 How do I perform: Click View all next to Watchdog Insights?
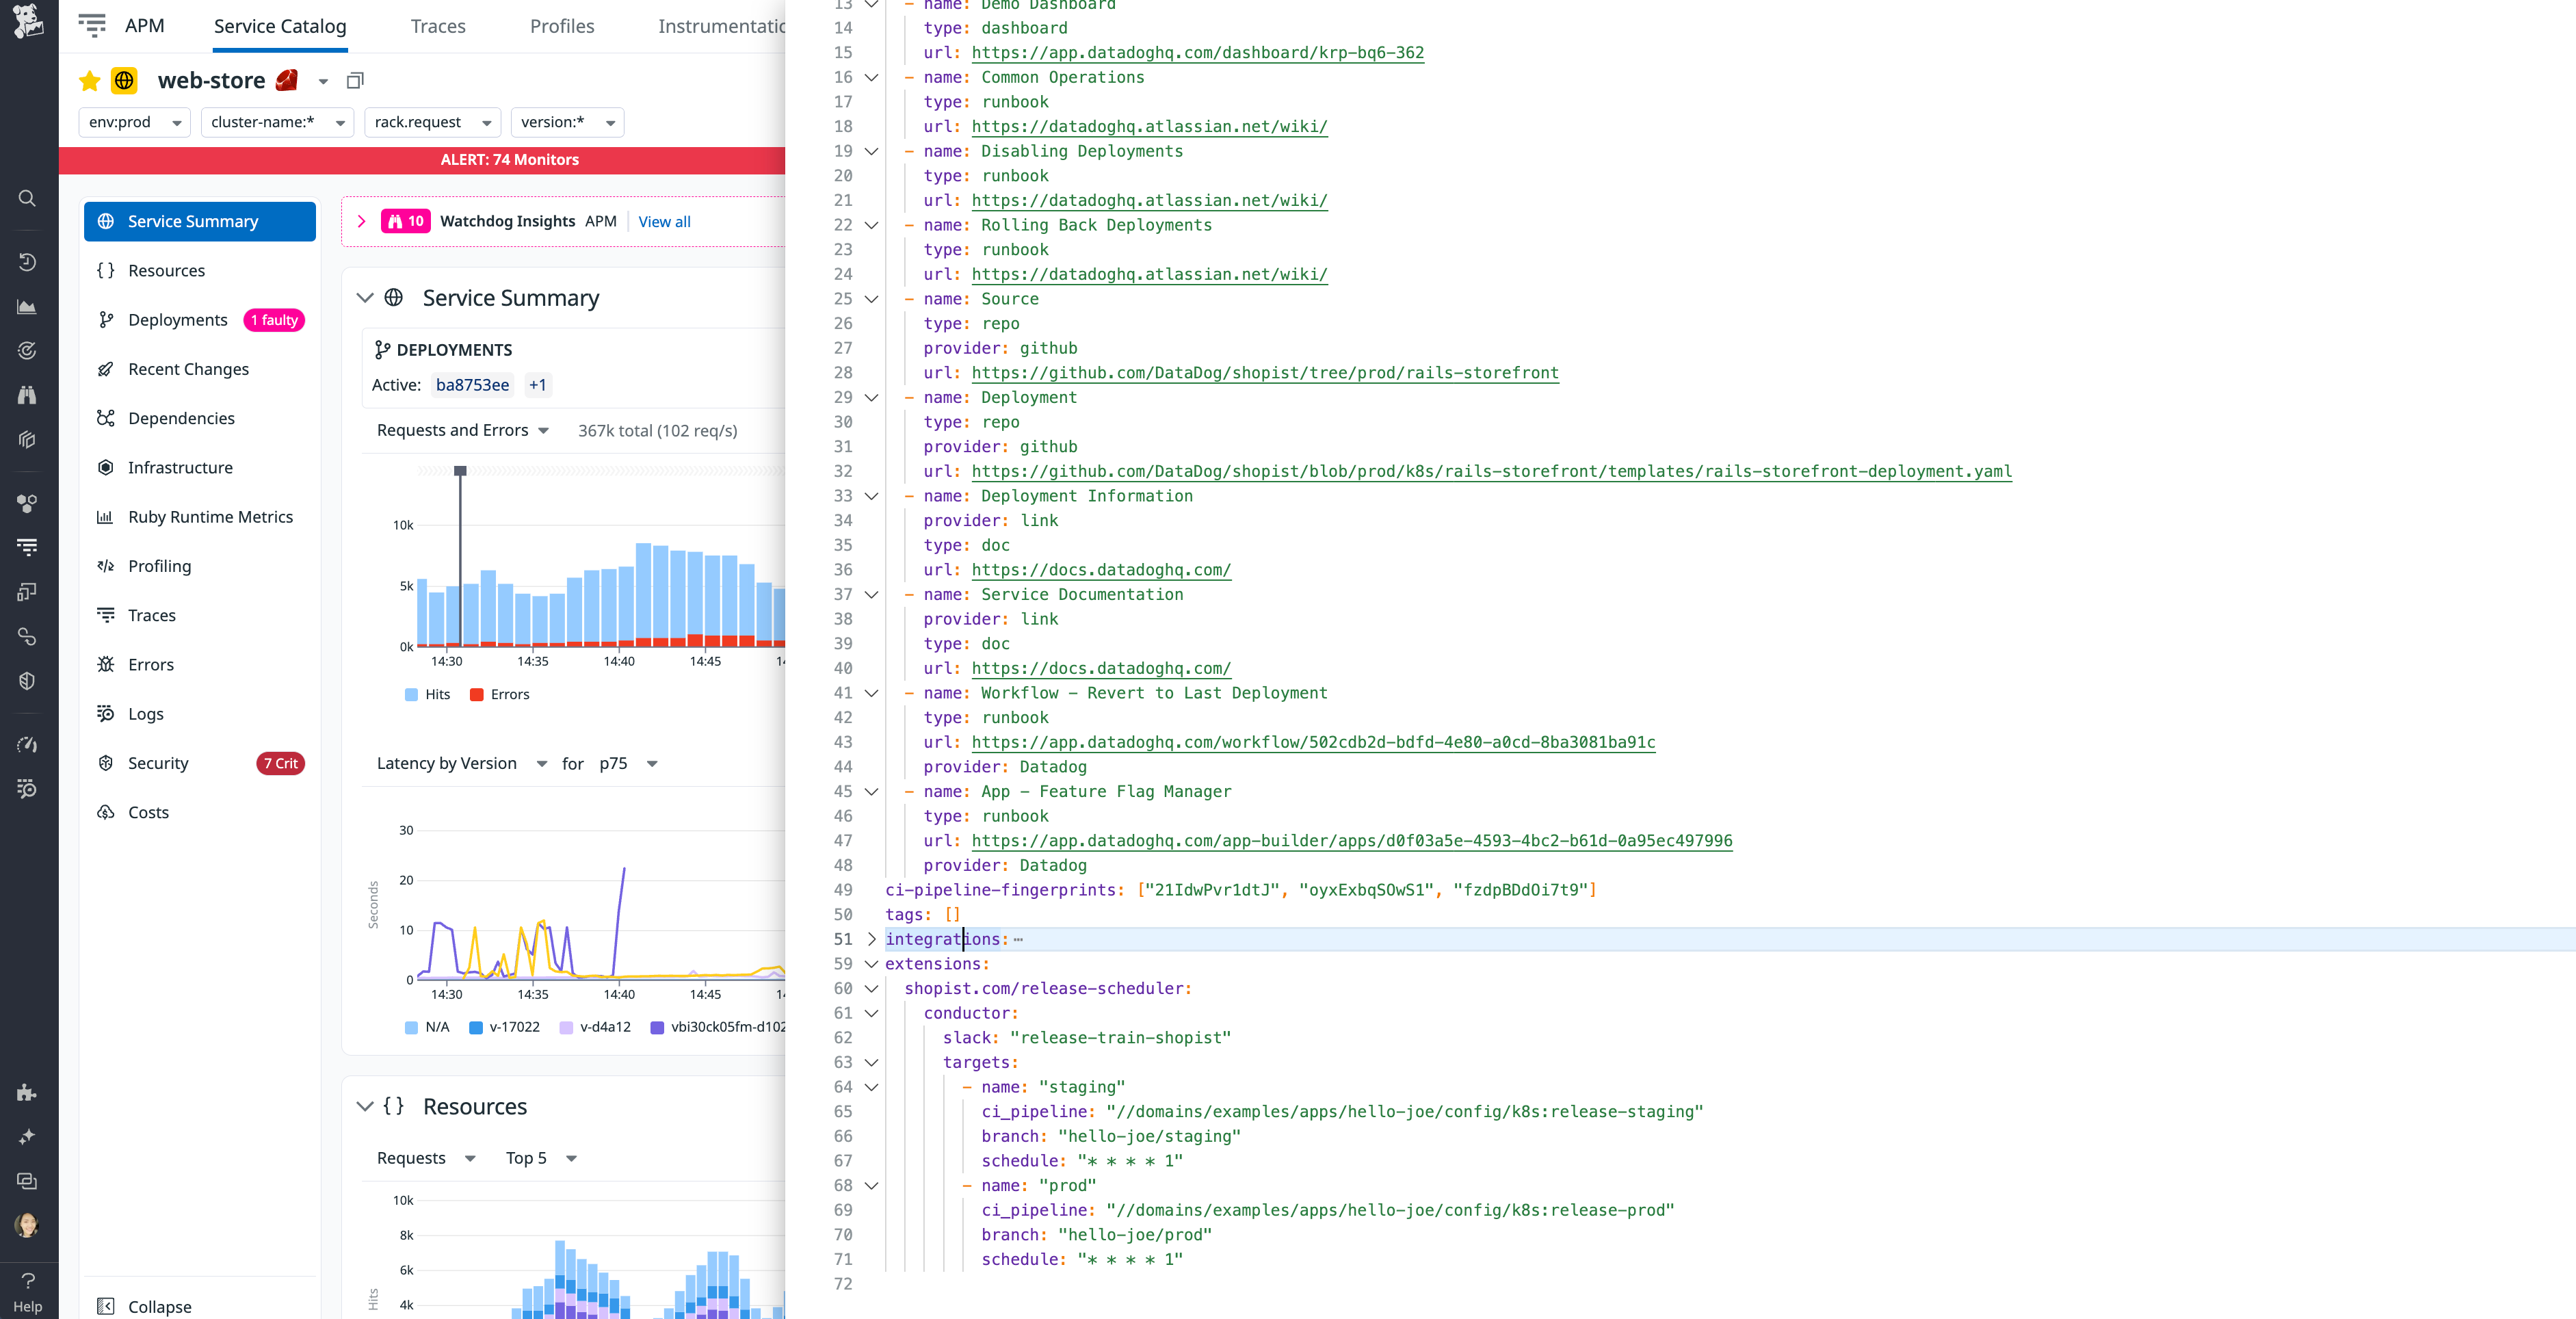coord(663,221)
